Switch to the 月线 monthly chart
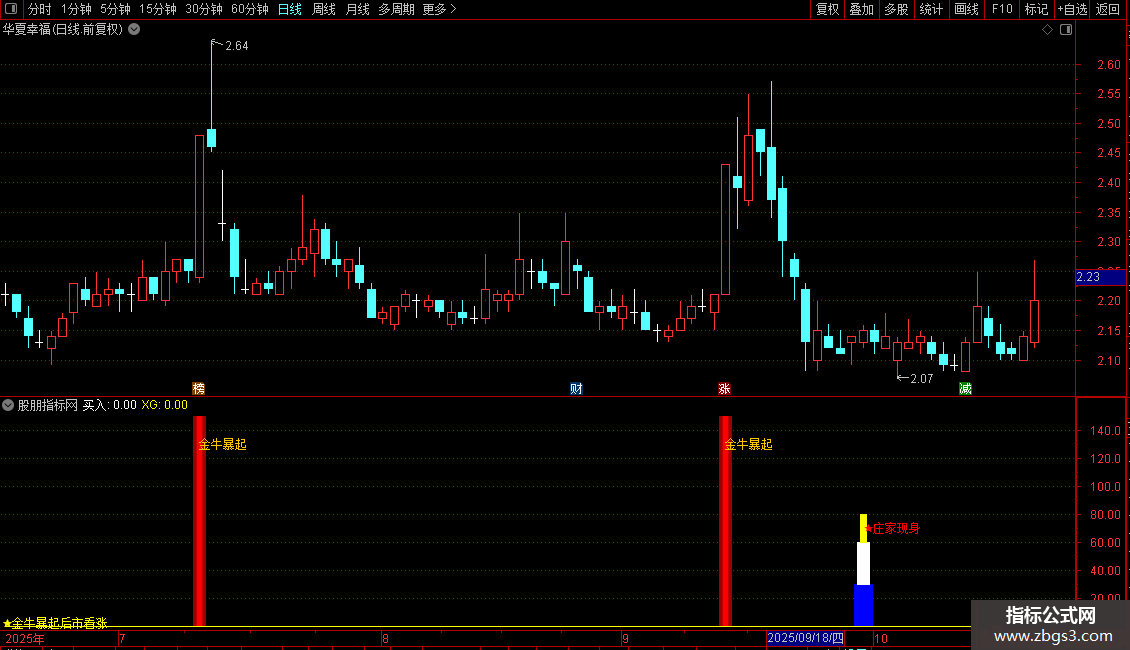This screenshot has height=650, width=1130. [x=357, y=9]
